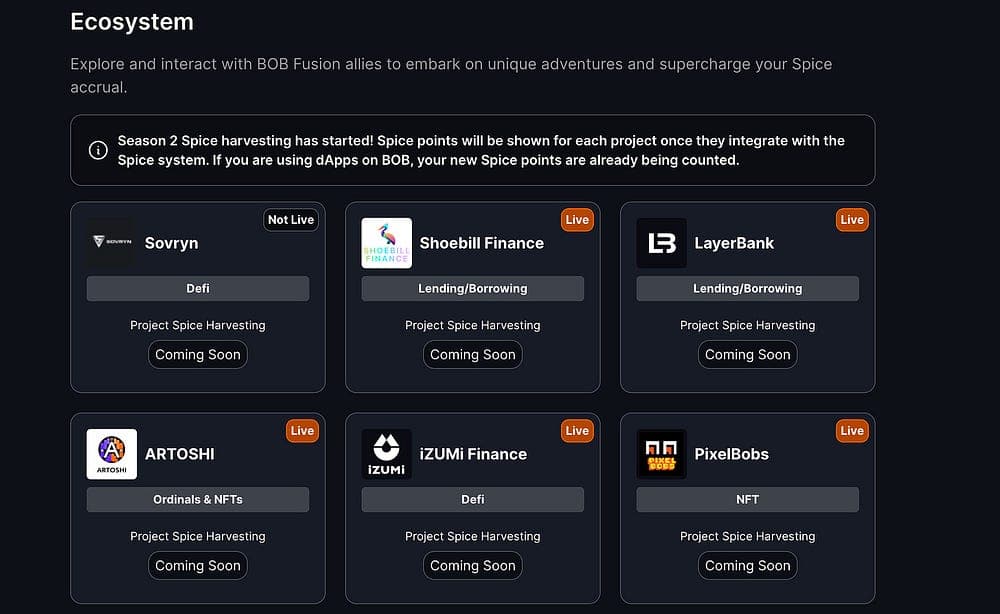Select Lending/Borrowing tag under Shoebill Finance
The width and height of the screenshot is (1000, 614).
(x=473, y=288)
